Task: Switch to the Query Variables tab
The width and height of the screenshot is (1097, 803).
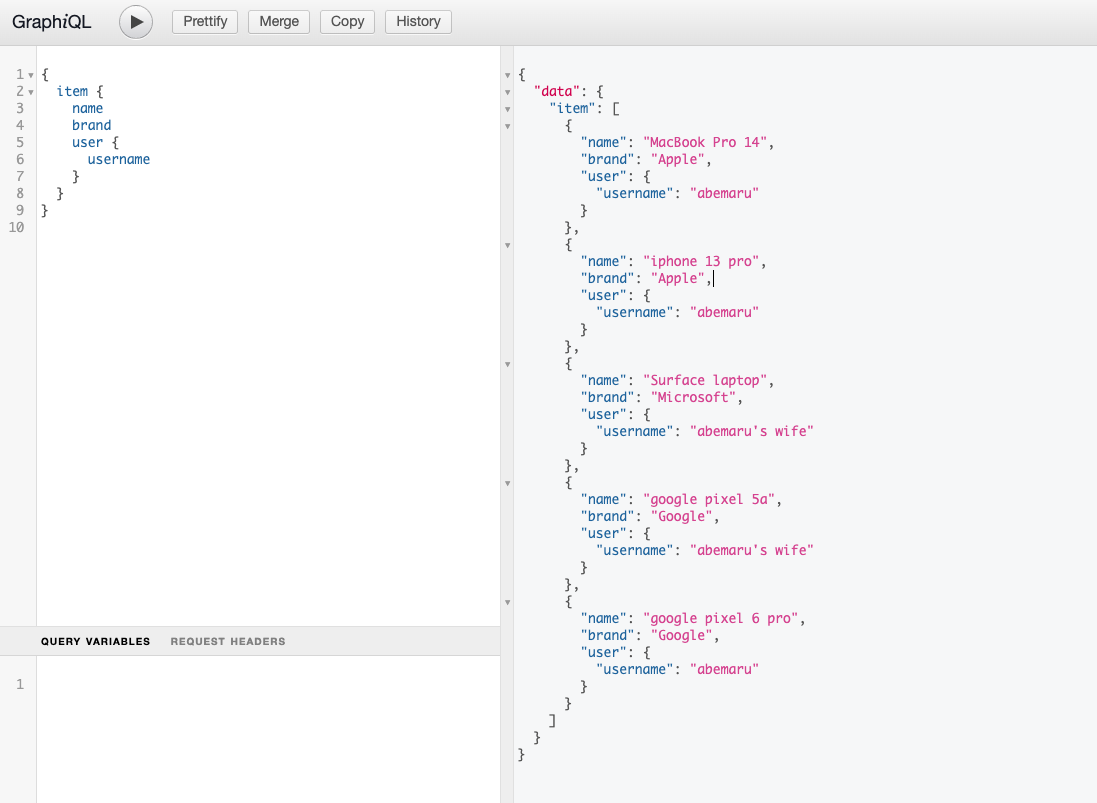Action: [95, 641]
